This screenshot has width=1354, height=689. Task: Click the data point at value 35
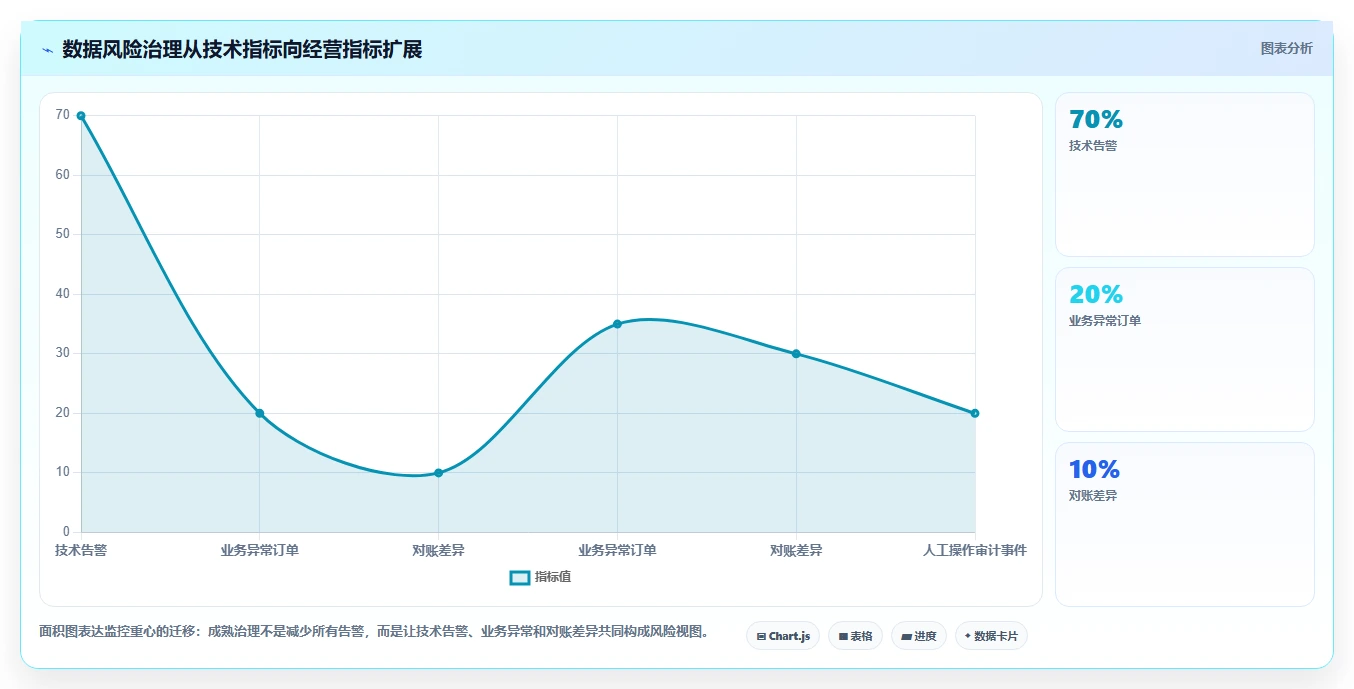pyautogui.click(x=617, y=324)
